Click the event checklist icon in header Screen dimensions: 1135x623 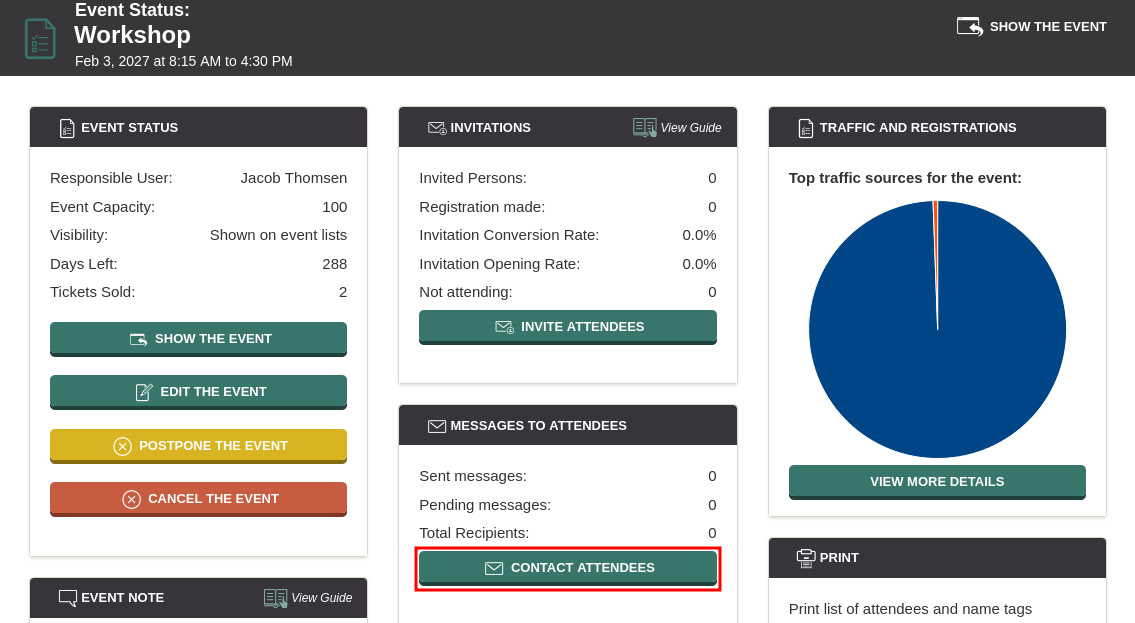pos(40,38)
